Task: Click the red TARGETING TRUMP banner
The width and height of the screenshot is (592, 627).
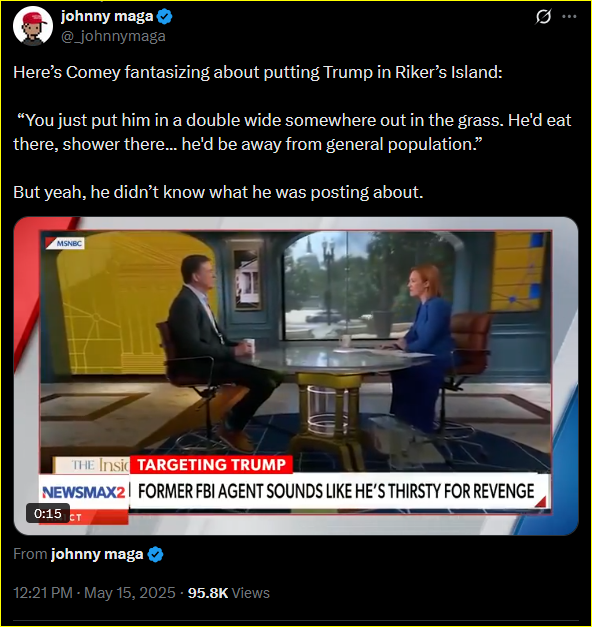Action: pos(211,465)
